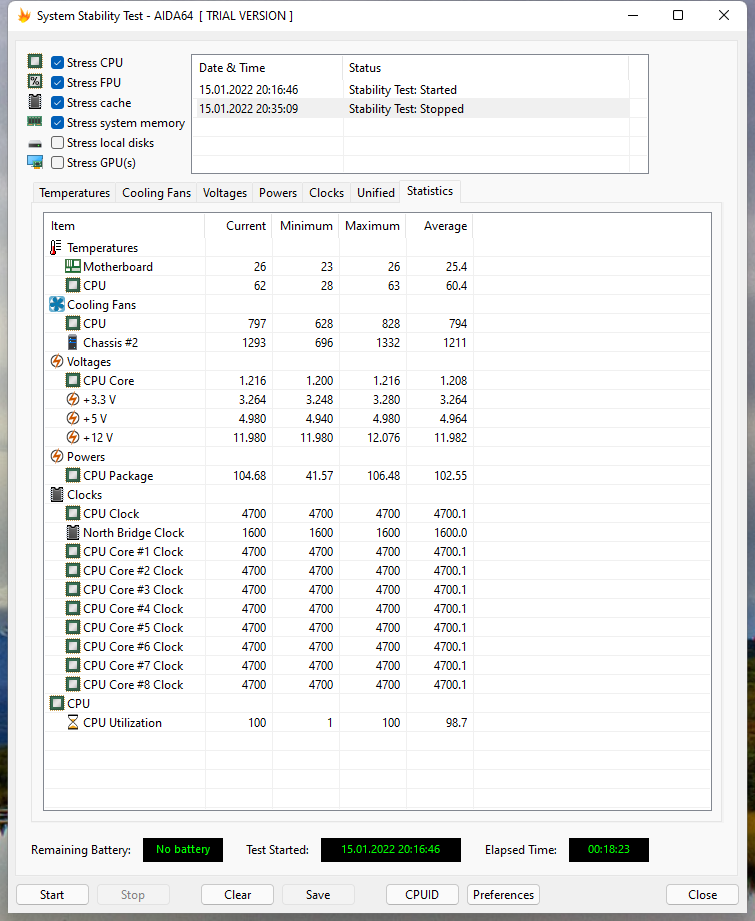The height and width of the screenshot is (921, 755).
Task: Click the Stress FPU percent icon
Action: point(35,81)
